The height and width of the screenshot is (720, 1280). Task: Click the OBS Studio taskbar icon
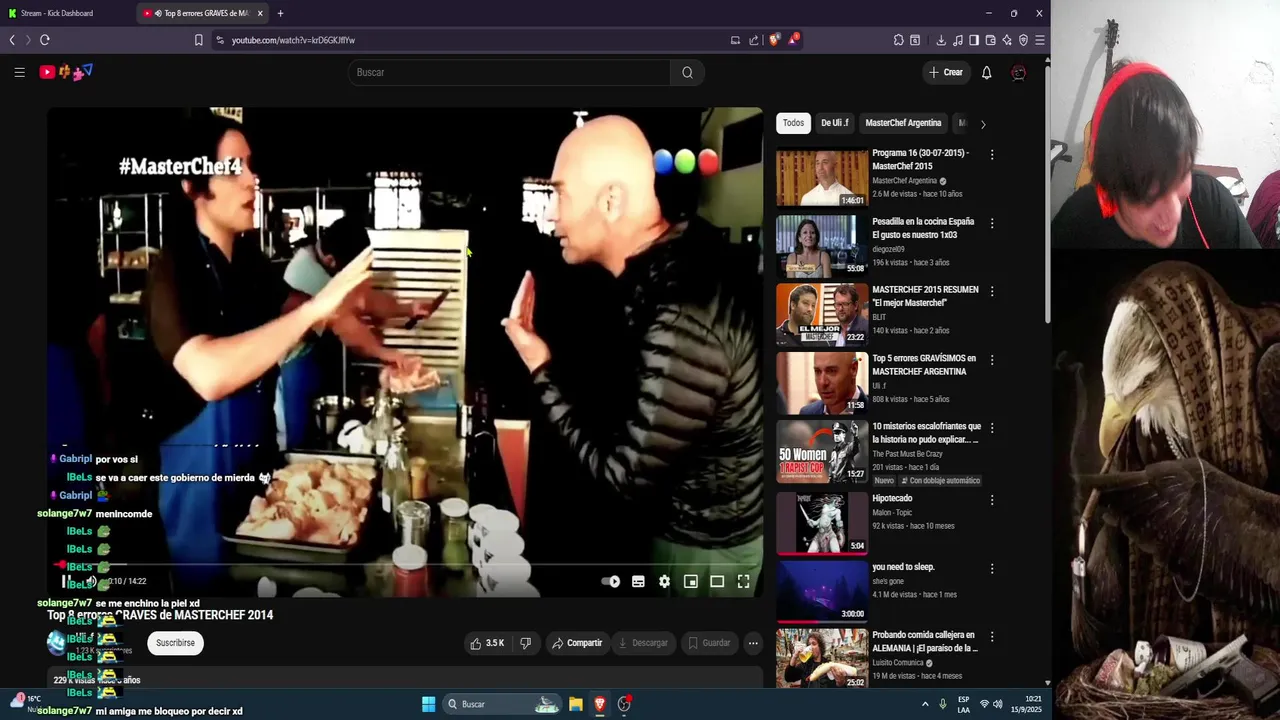(x=624, y=704)
